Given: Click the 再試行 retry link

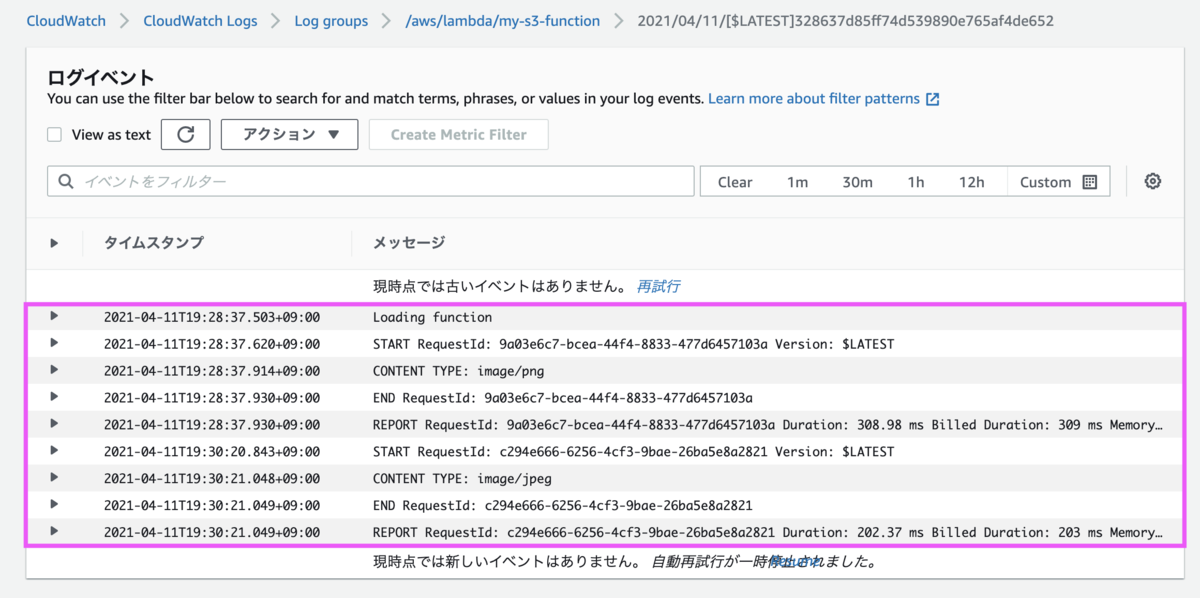Looking at the screenshot, I should point(658,286).
